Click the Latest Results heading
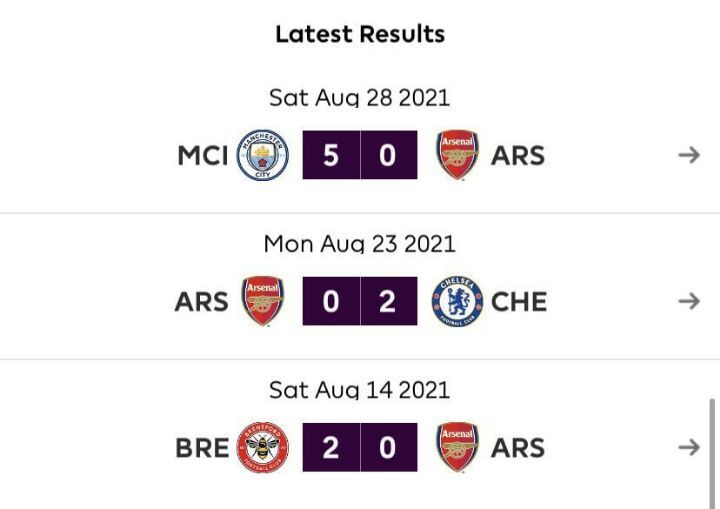720x509 pixels. 360,34
